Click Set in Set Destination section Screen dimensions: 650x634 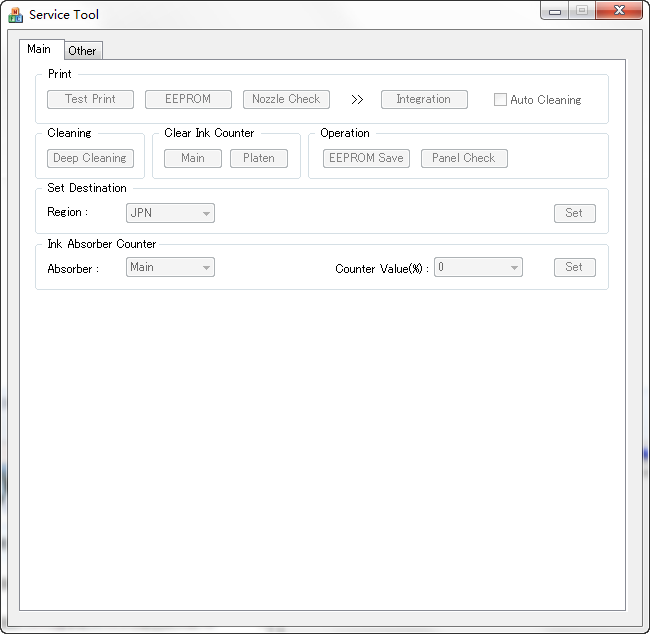point(575,213)
